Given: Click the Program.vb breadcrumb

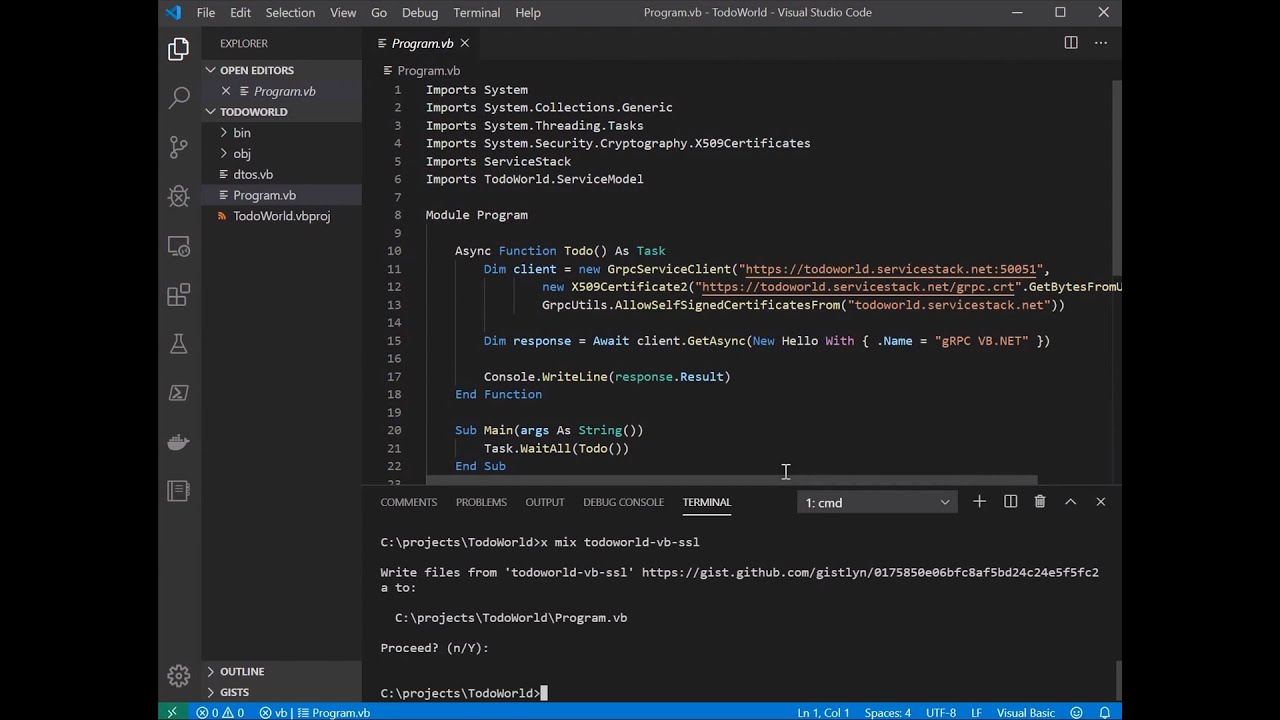Looking at the screenshot, I should point(428,70).
